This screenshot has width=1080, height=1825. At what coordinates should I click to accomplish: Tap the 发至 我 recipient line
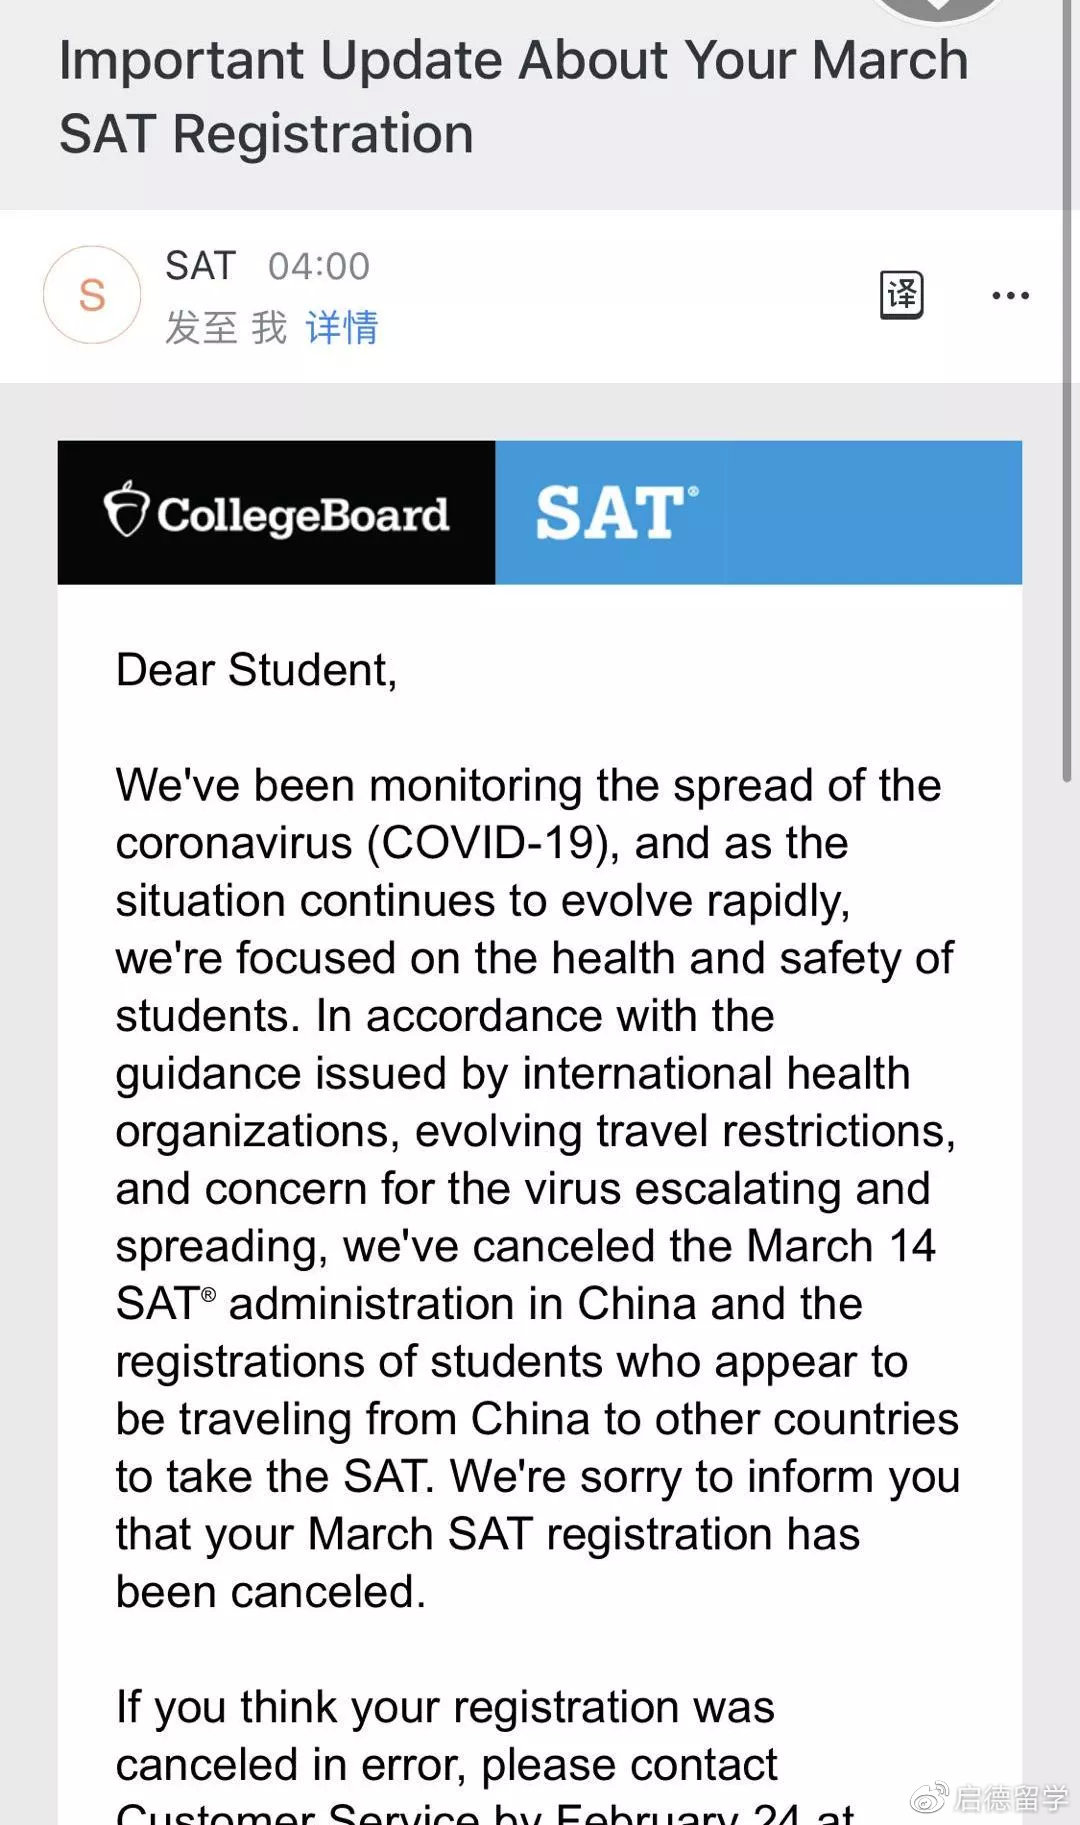226,327
